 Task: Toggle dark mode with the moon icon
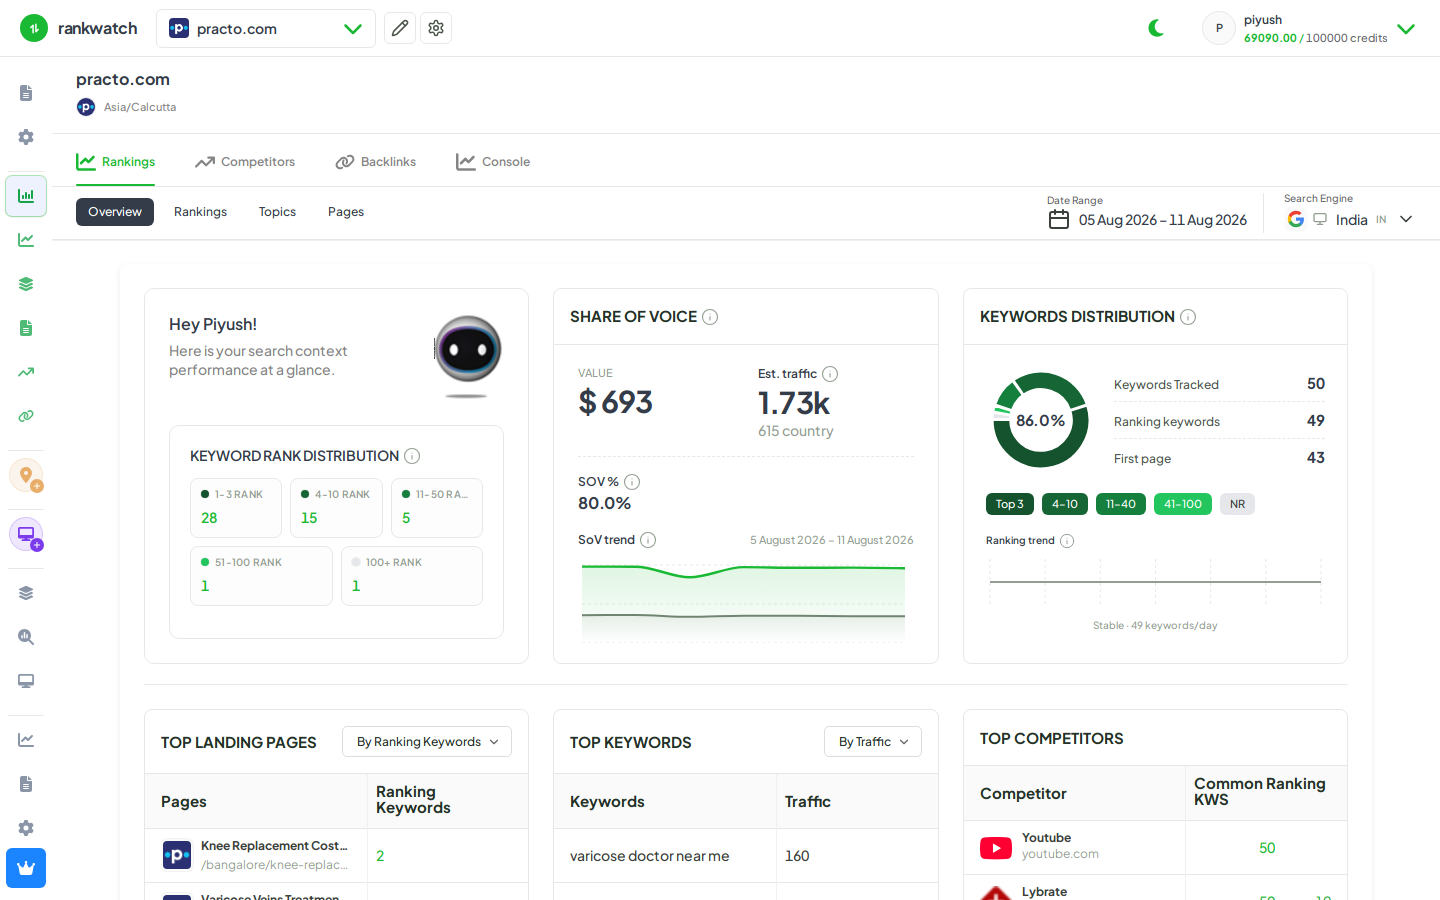click(1156, 28)
